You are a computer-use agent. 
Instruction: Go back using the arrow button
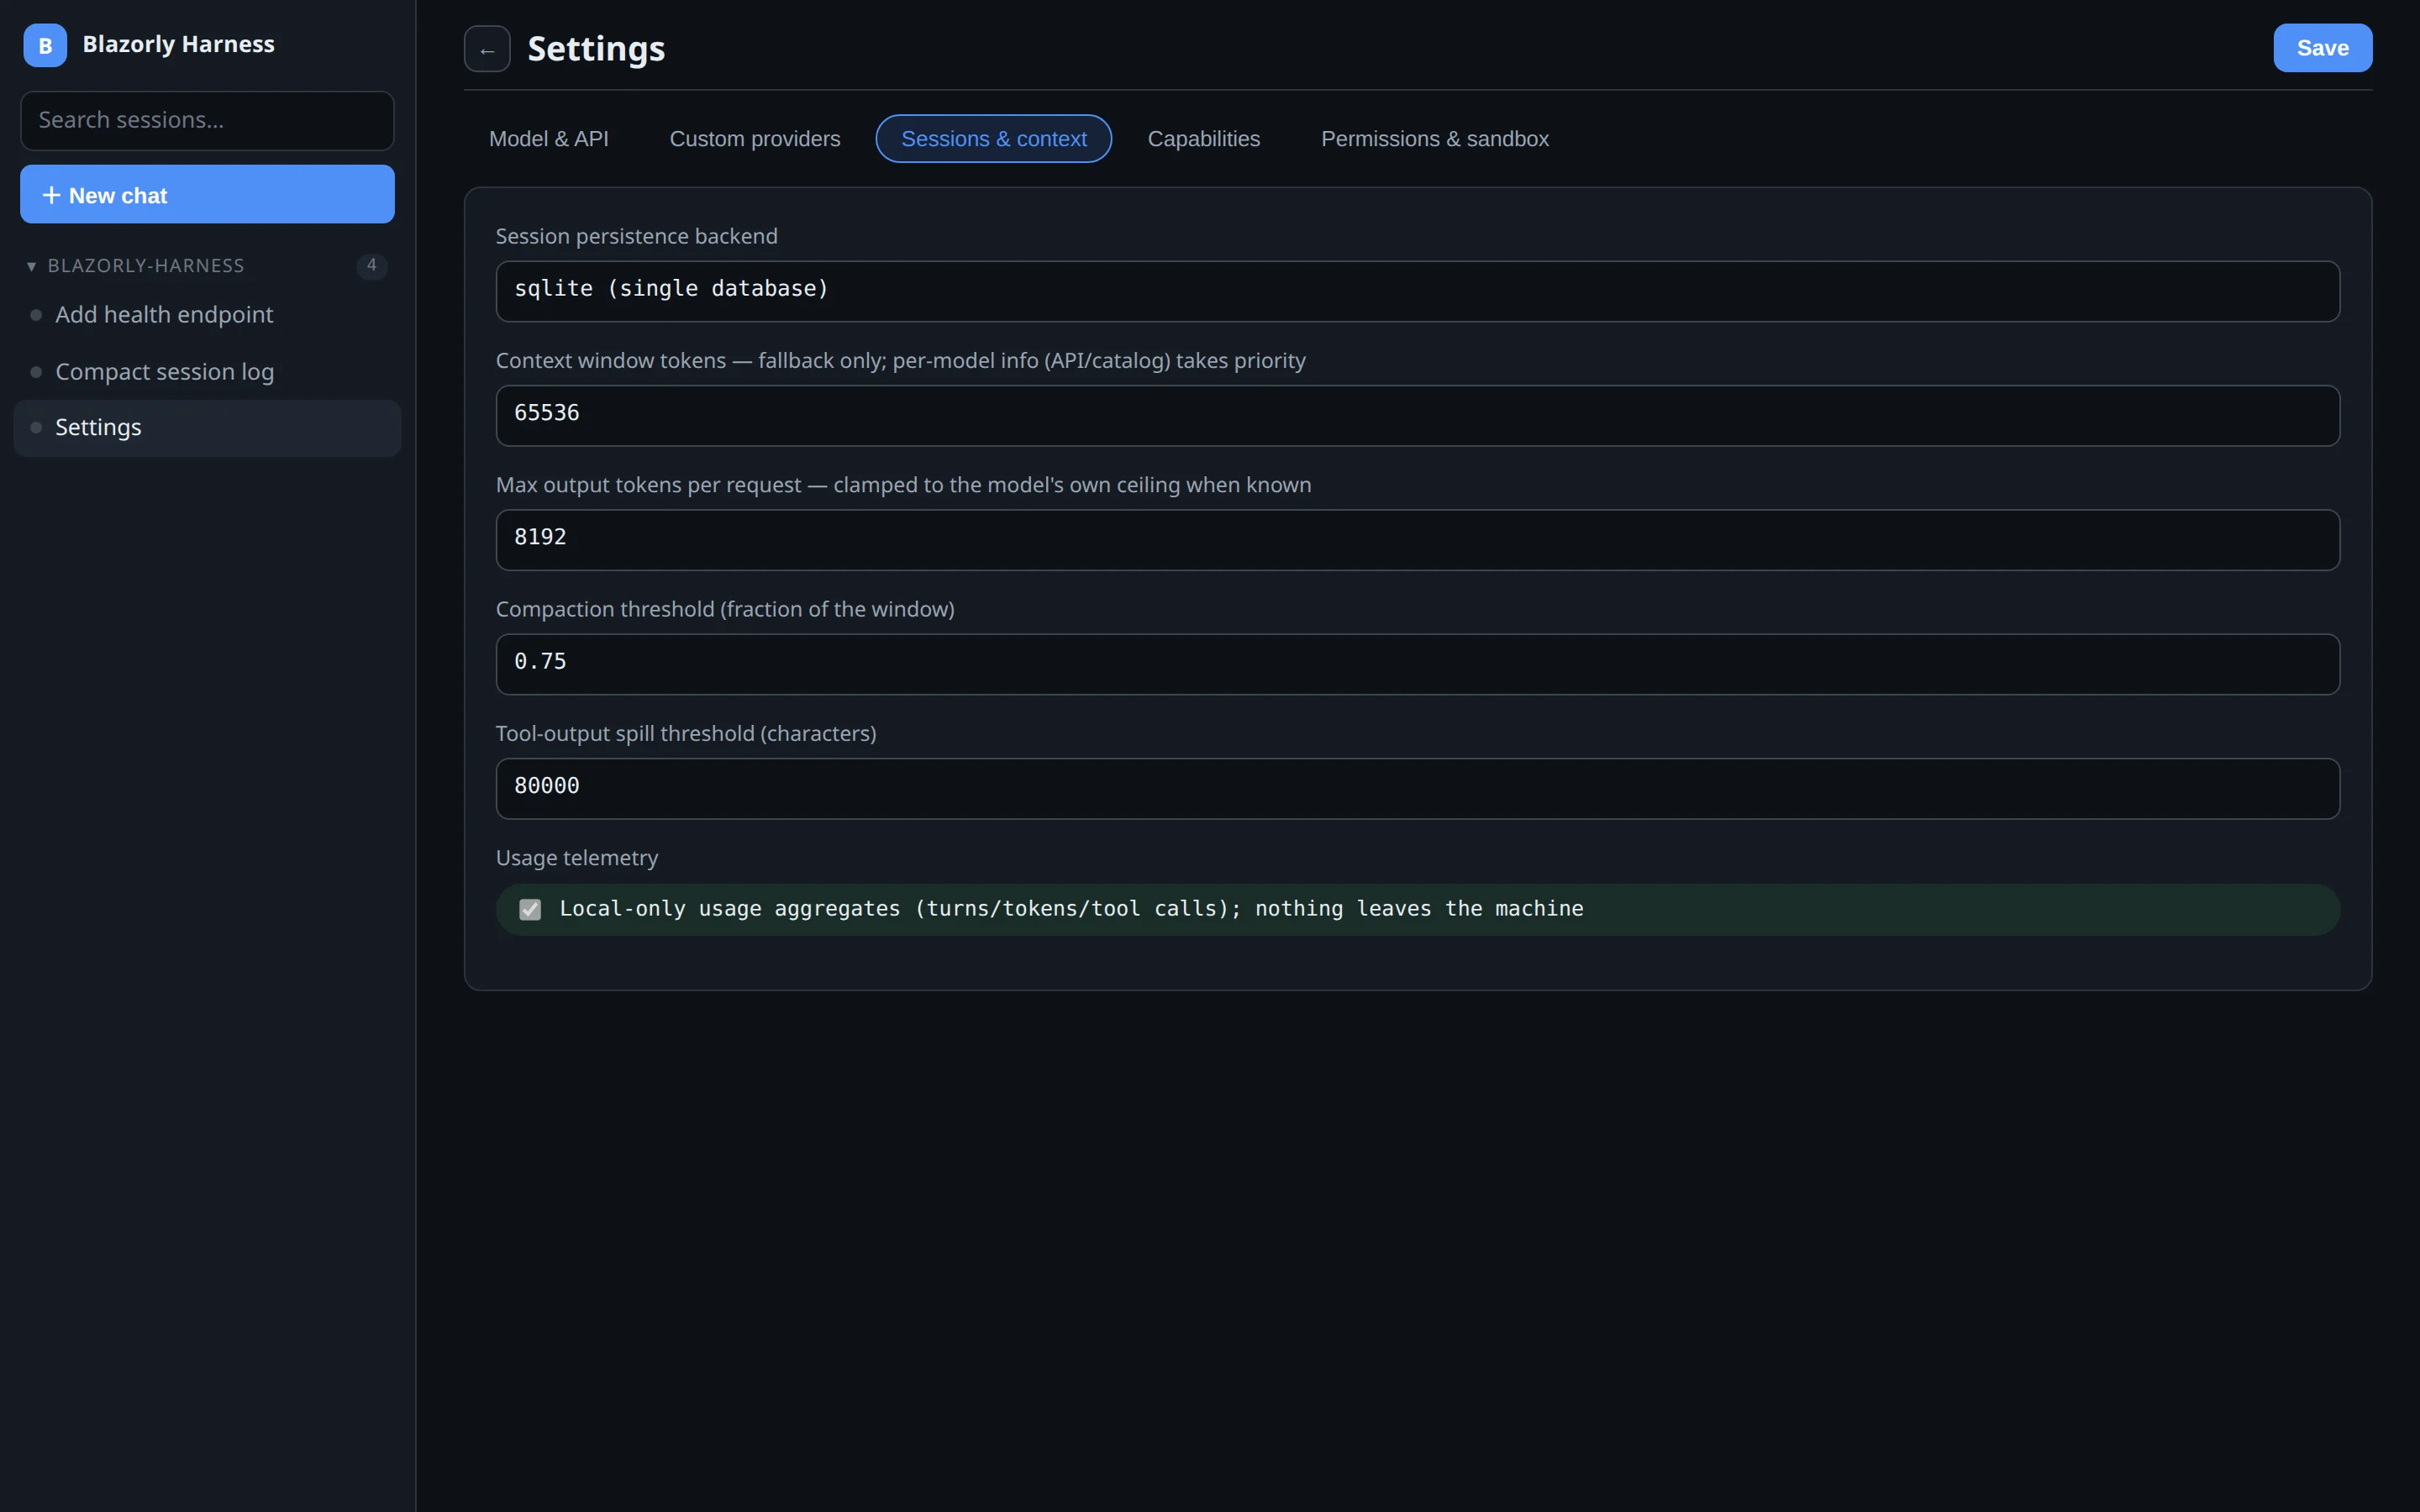click(x=487, y=49)
